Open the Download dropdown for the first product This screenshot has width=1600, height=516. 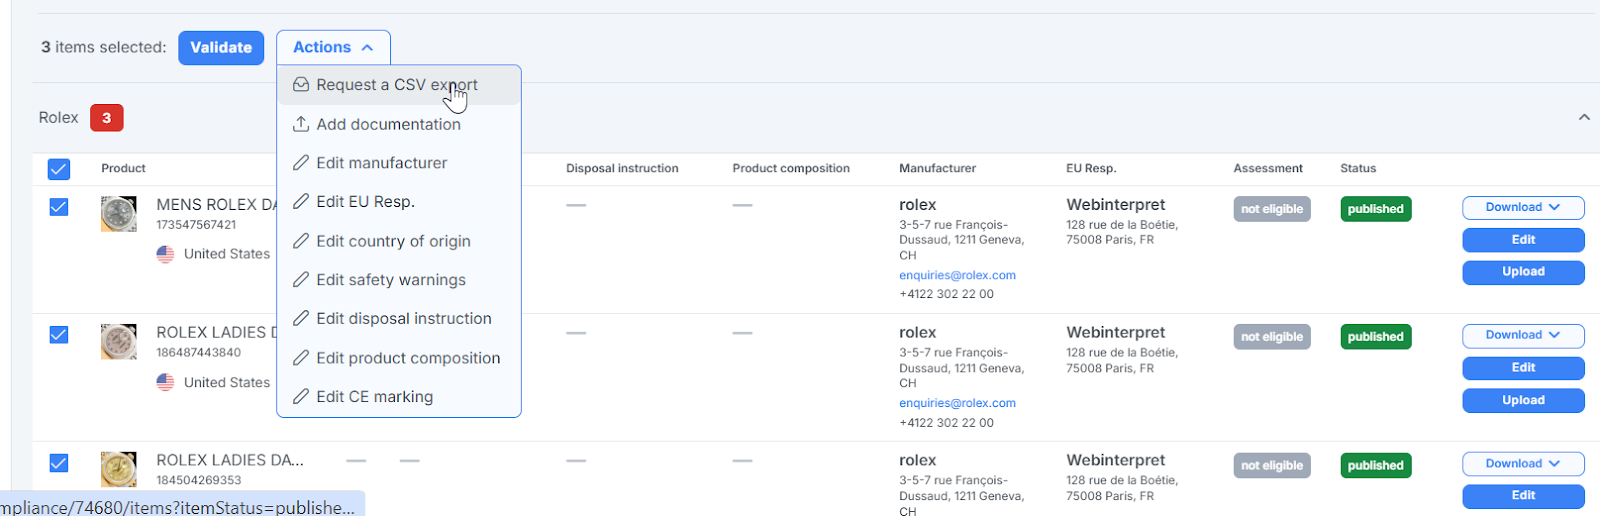[x=1522, y=208]
